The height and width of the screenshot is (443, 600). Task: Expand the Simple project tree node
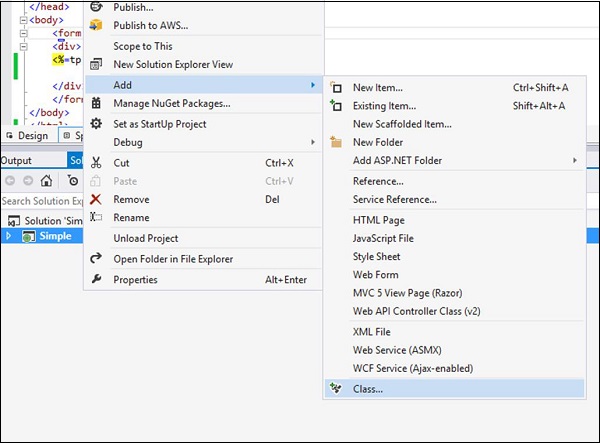tap(9, 236)
